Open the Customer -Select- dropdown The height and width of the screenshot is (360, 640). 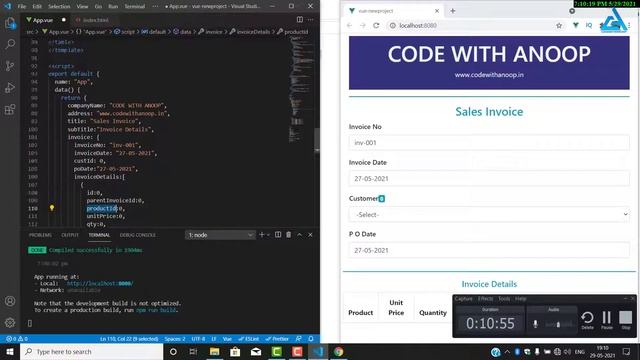point(489,214)
